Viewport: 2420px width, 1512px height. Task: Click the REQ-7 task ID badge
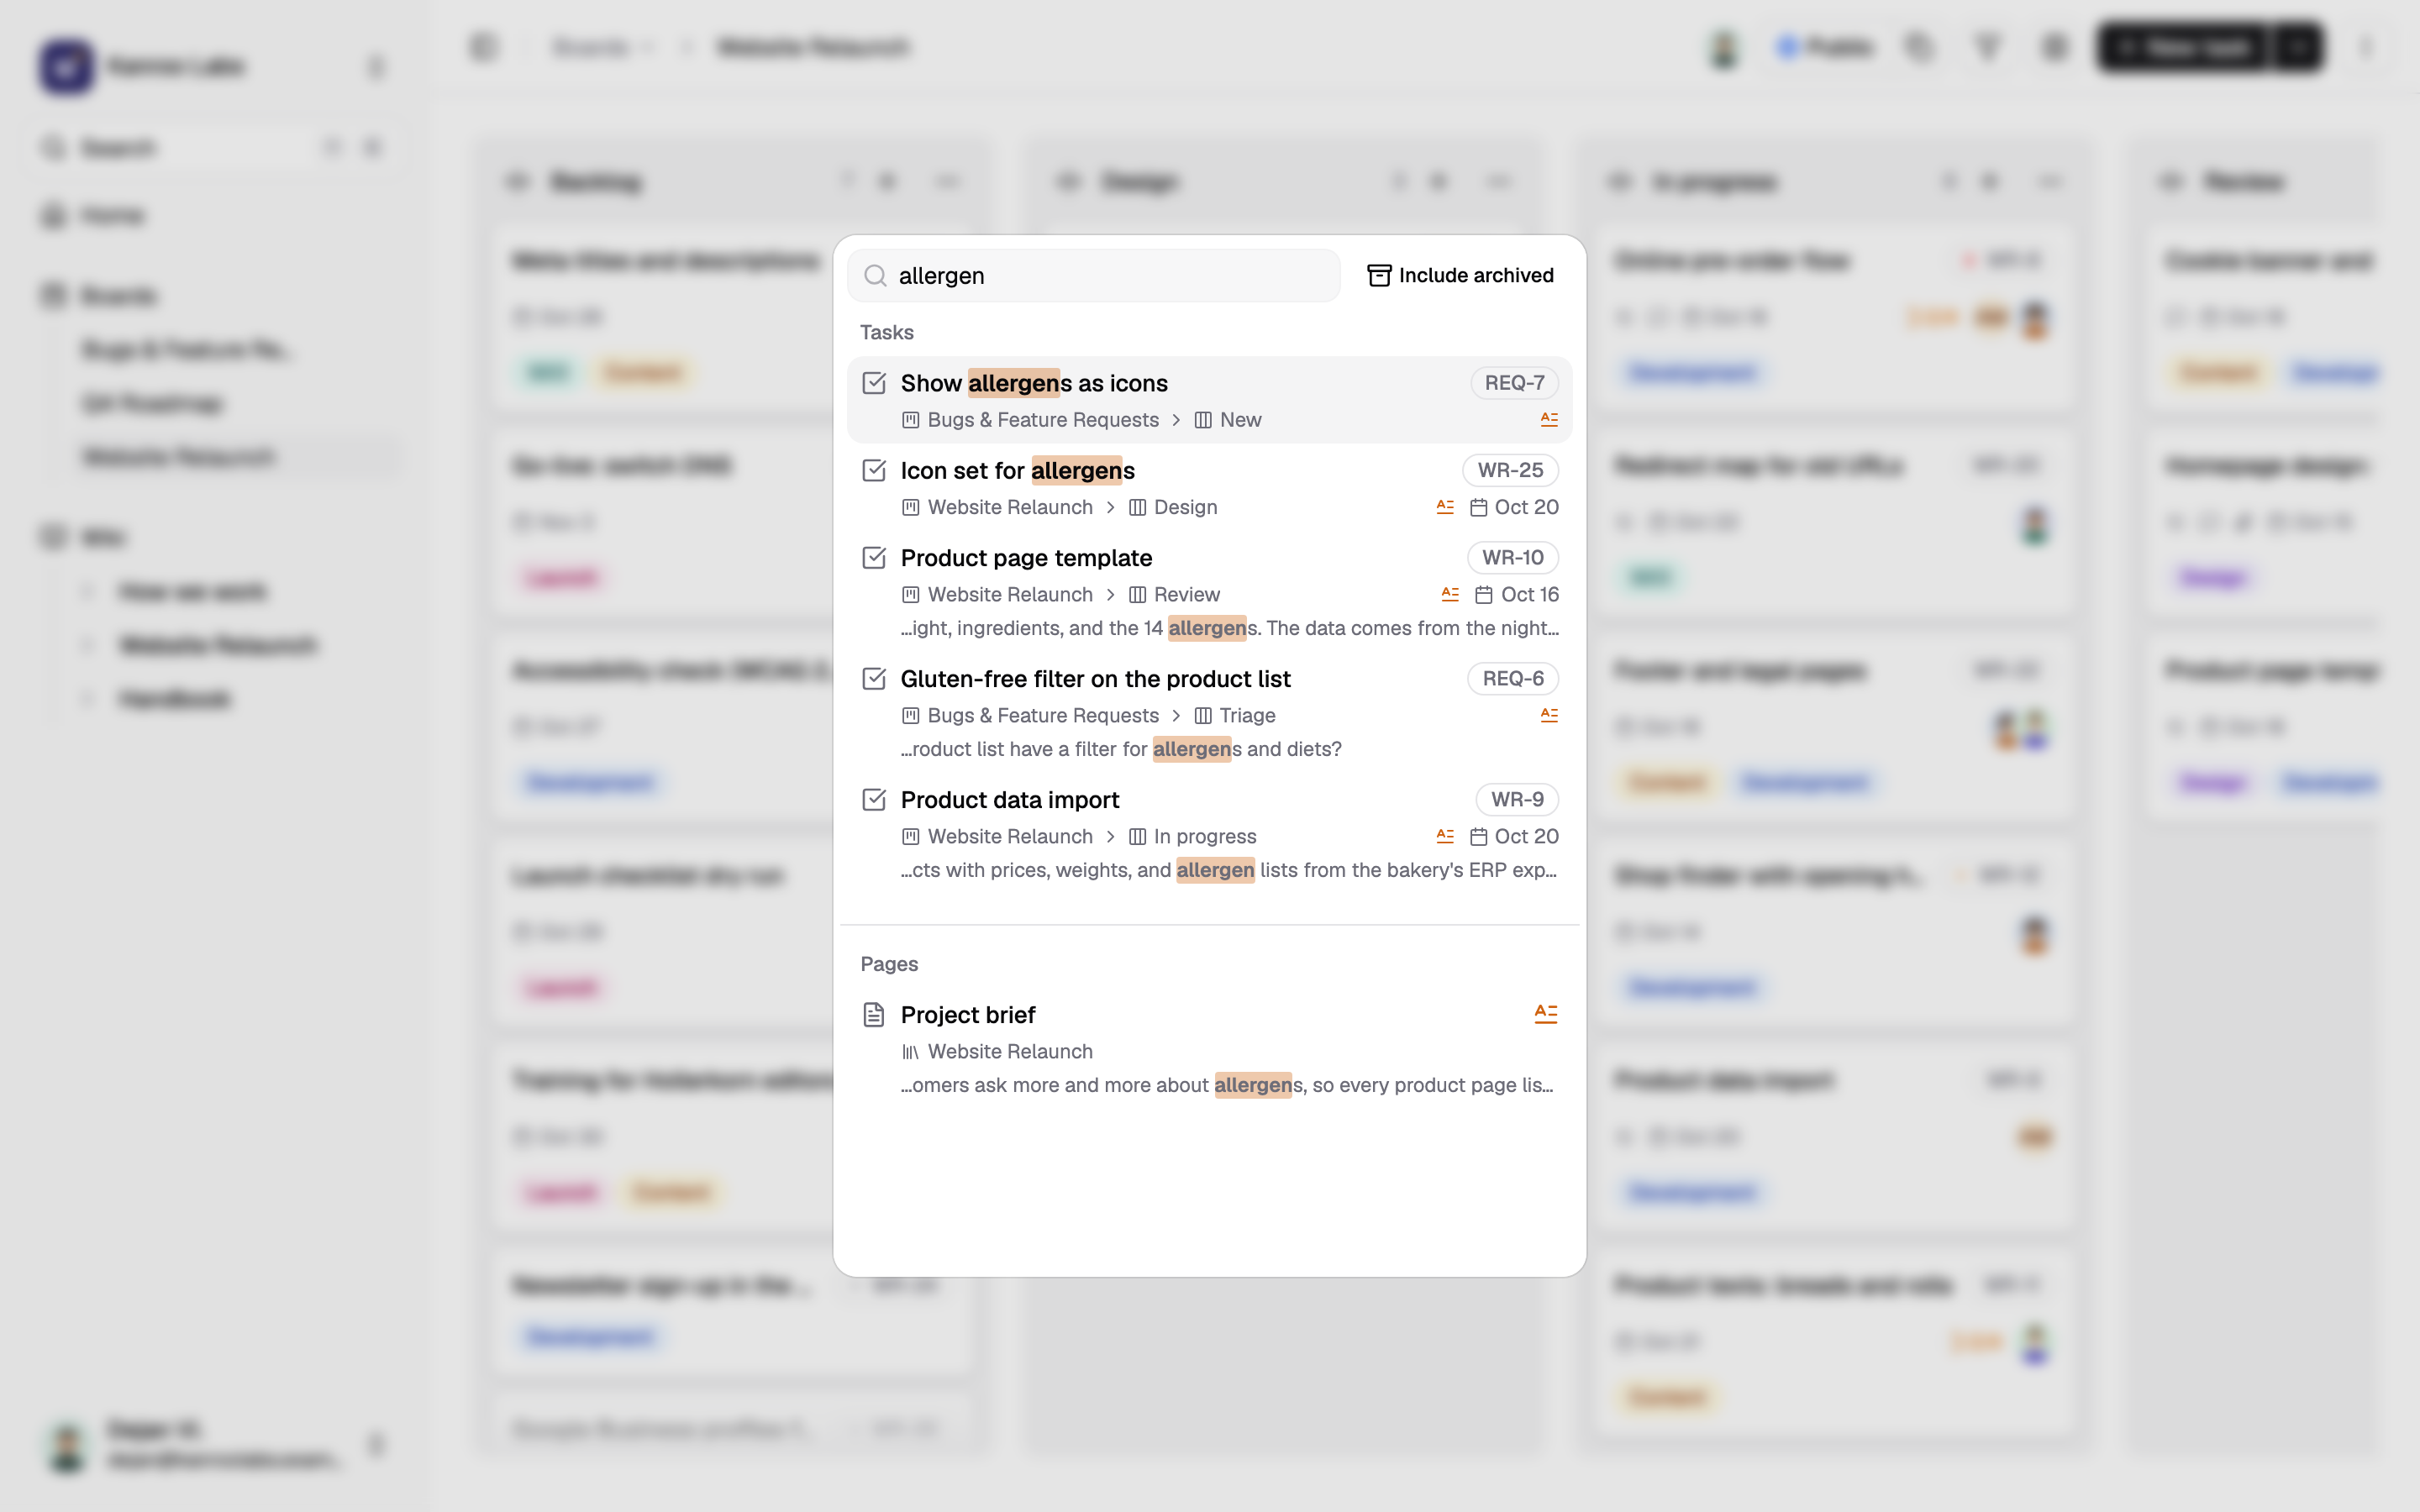(1514, 383)
